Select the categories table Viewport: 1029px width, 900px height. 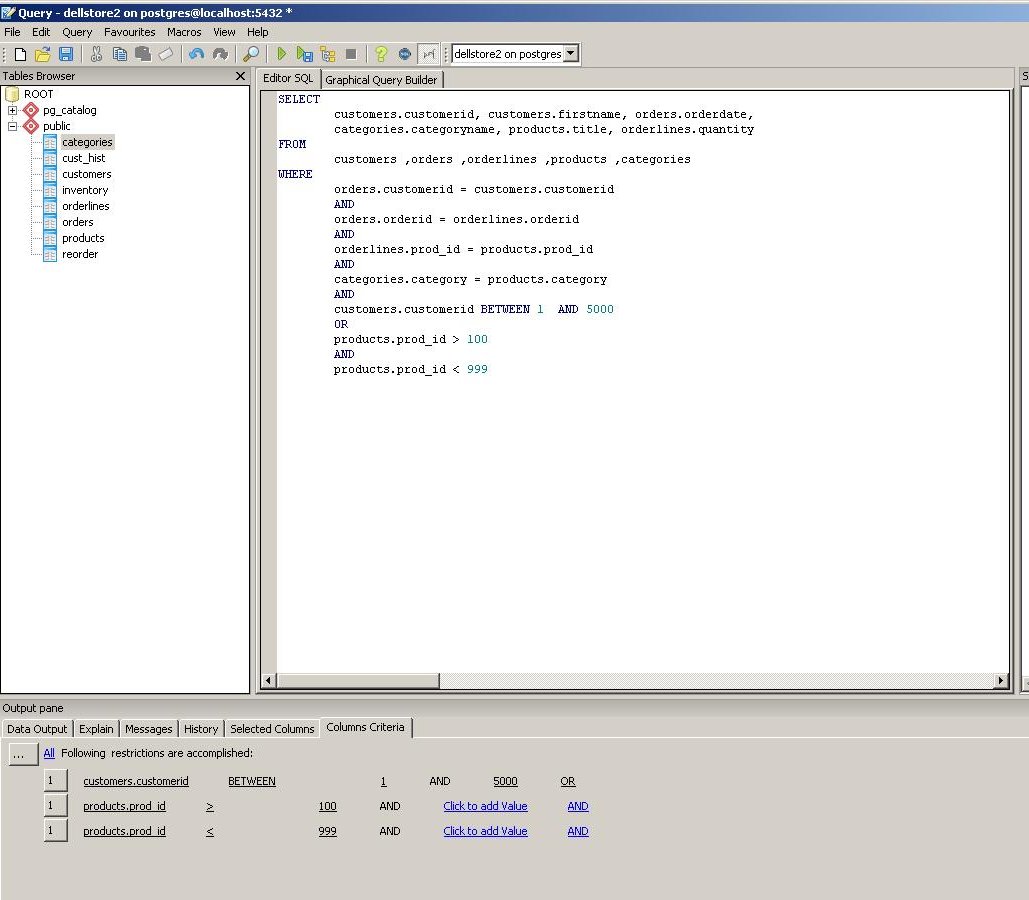click(x=87, y=142)
